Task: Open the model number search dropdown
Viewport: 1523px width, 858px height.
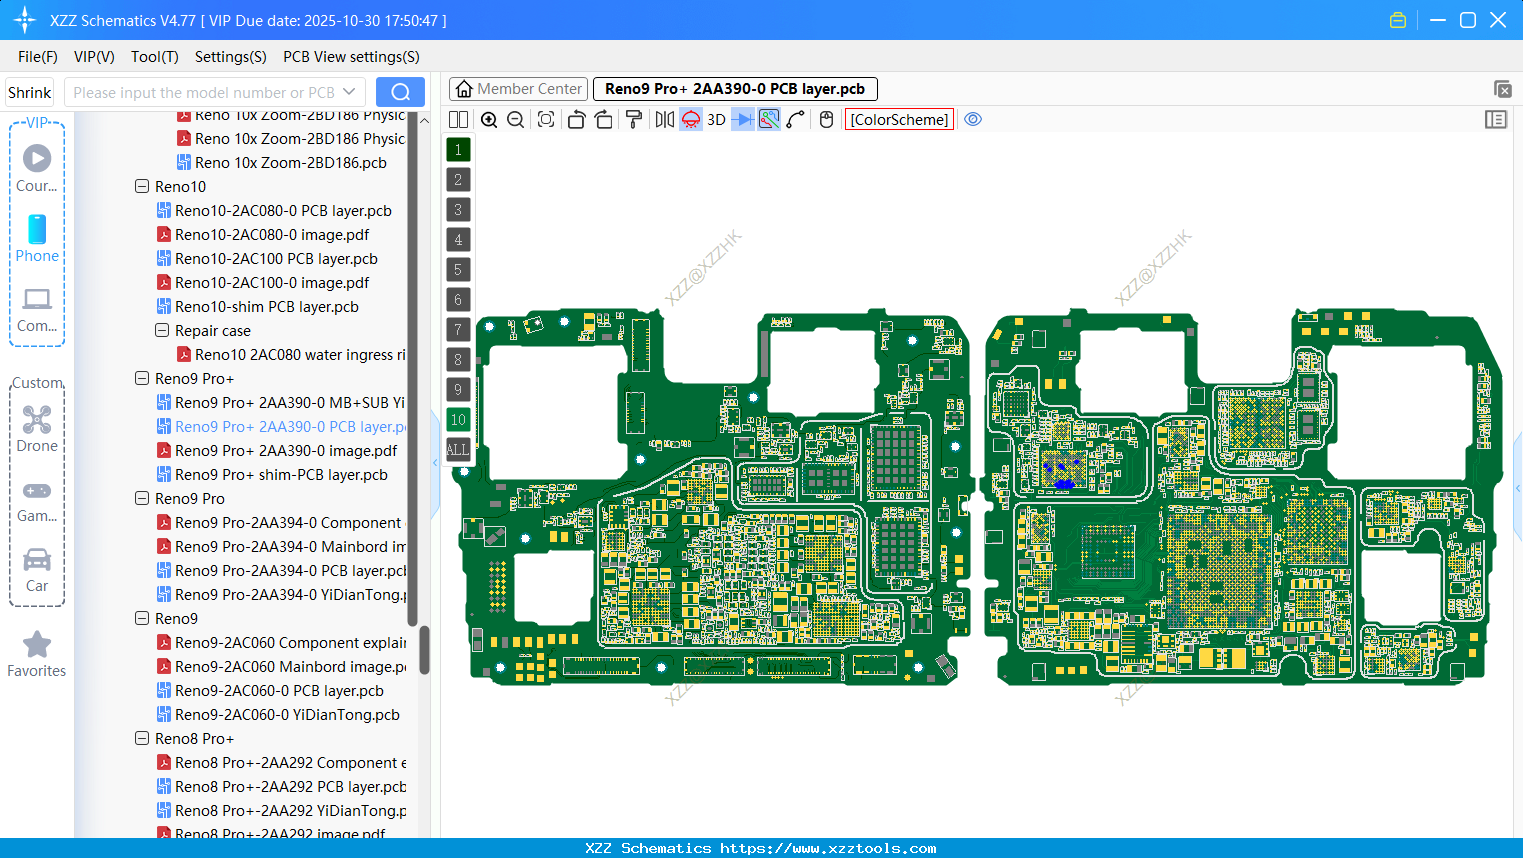Action: [350, 91]
